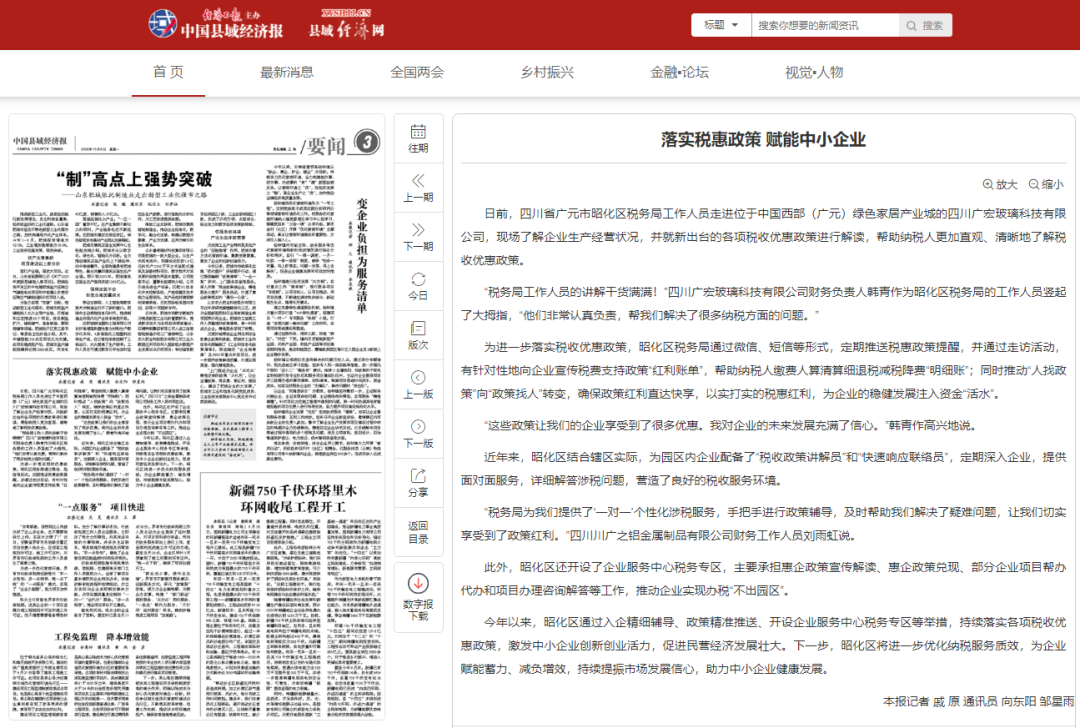Image resolution: width=1080 pixels, height=728 pixels.
Task: Download the digital paper 数字报下载
Action: point(418,597)
